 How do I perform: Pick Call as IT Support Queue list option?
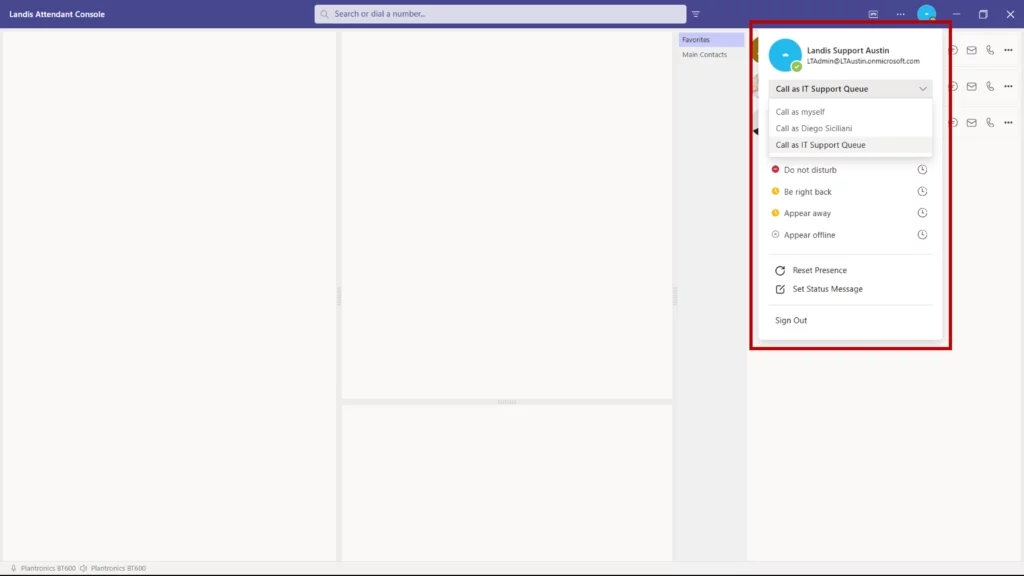click(x=821, y=145)
